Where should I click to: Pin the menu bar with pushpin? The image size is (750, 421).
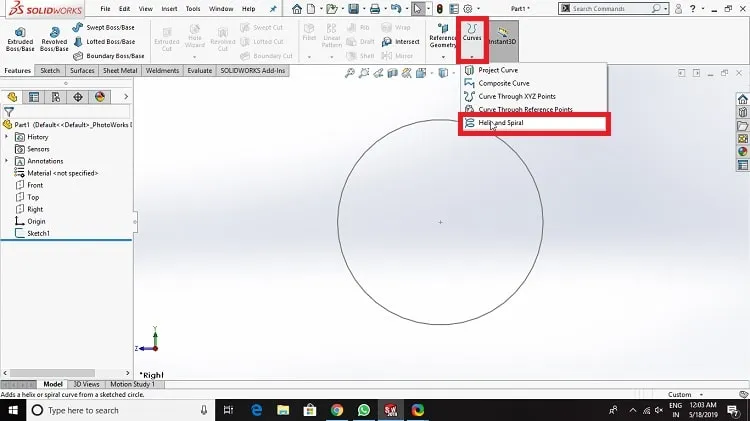coord(273,9)
